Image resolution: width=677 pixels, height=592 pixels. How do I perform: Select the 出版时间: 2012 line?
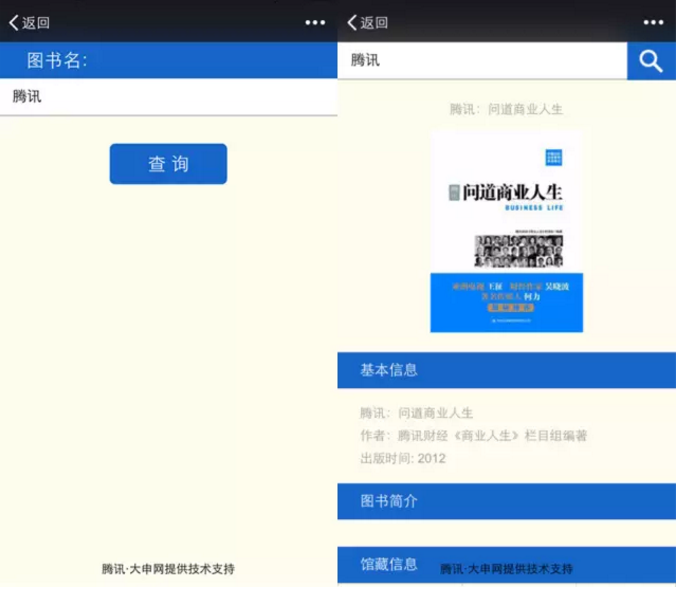pyautogui.click(x=403, y=458)
